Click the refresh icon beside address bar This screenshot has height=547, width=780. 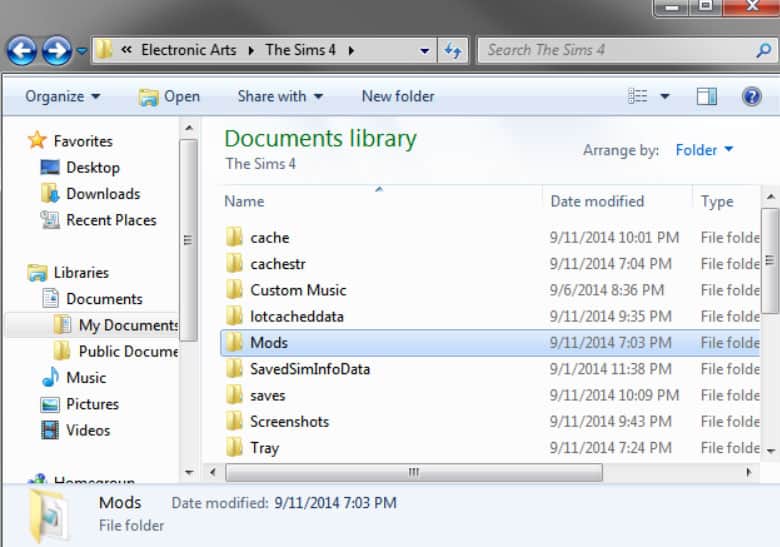coord(453,50)
